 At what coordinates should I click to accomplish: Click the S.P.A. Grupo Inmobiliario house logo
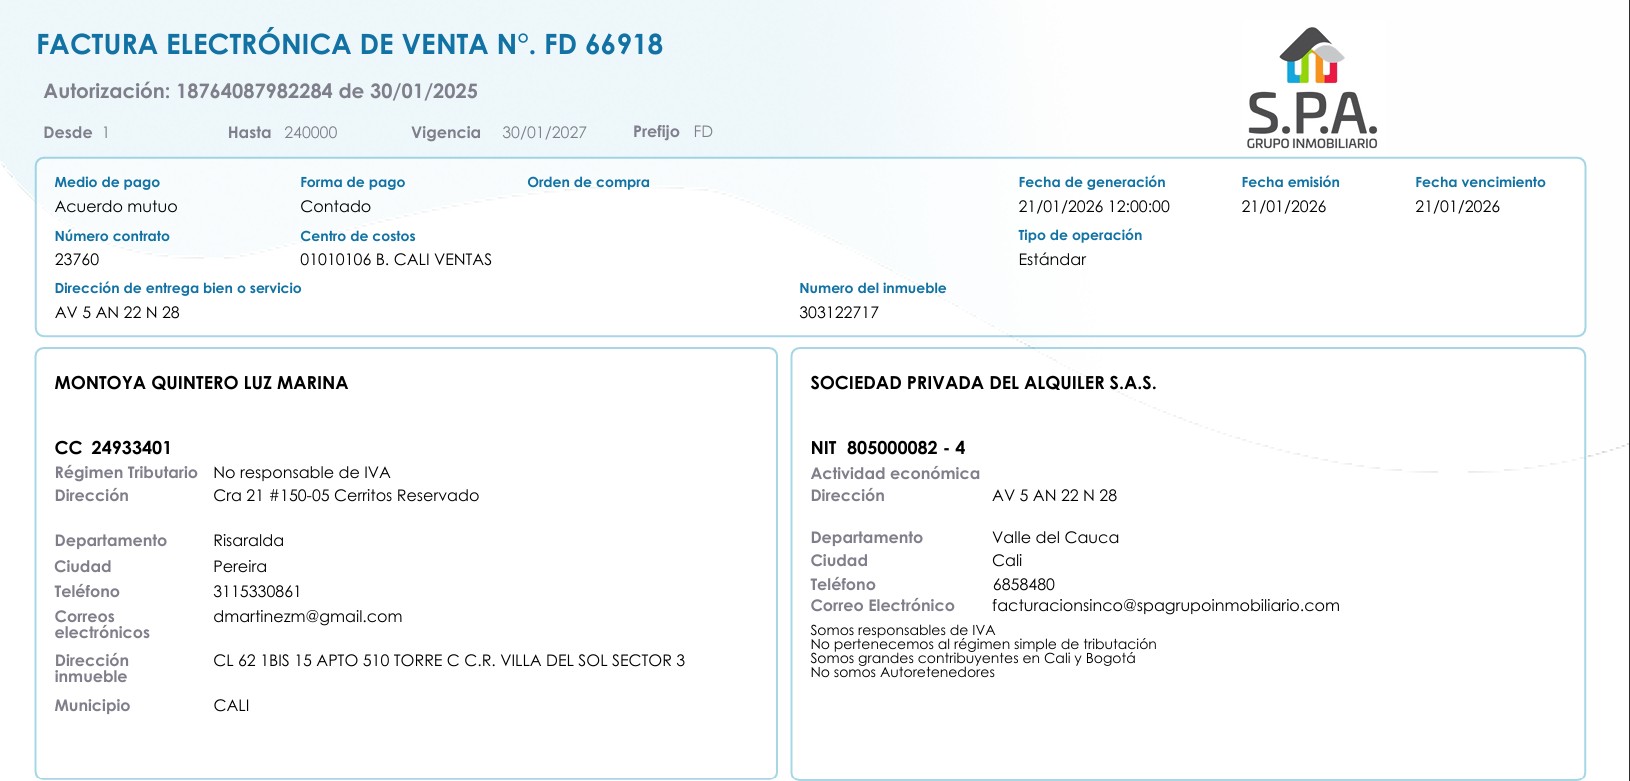coord(1311,88)
